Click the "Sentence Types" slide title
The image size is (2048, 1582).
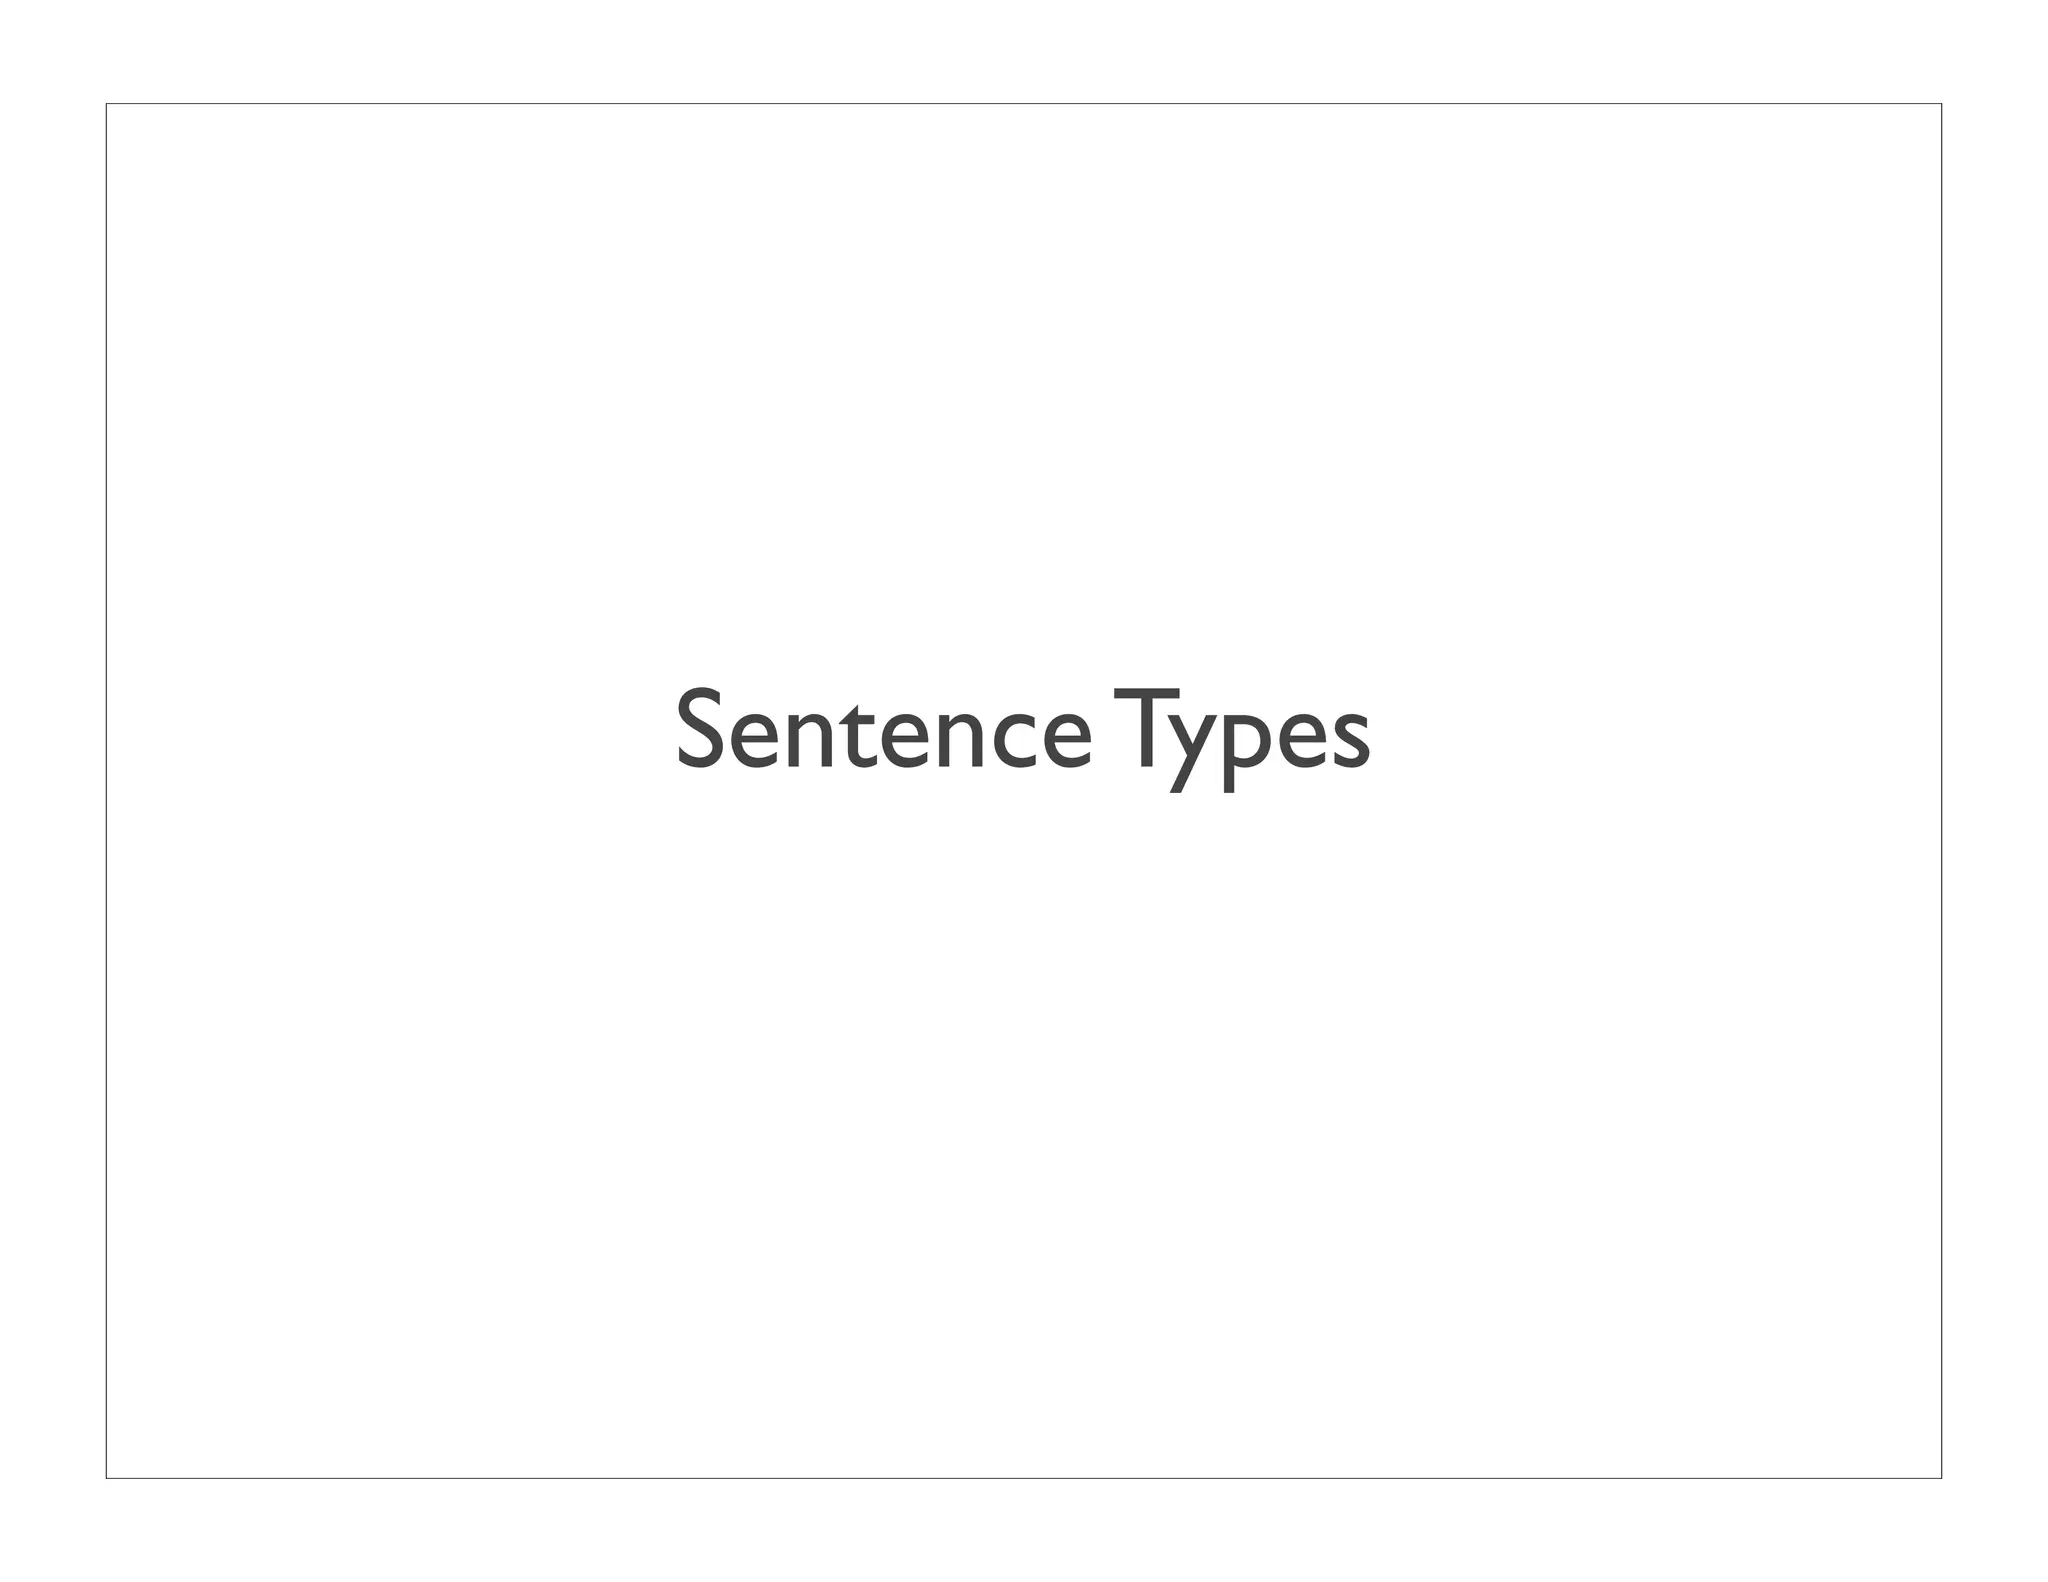point(1022,732)
